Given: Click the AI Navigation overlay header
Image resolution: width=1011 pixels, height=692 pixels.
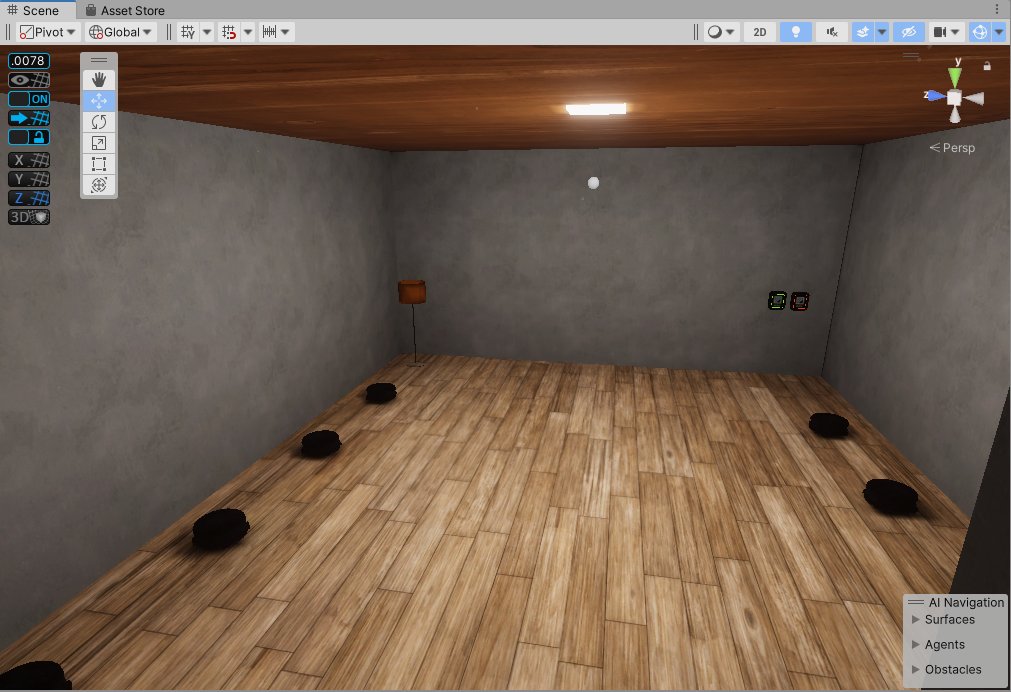Looking at the screenshot, I should (x=956, y=602).
